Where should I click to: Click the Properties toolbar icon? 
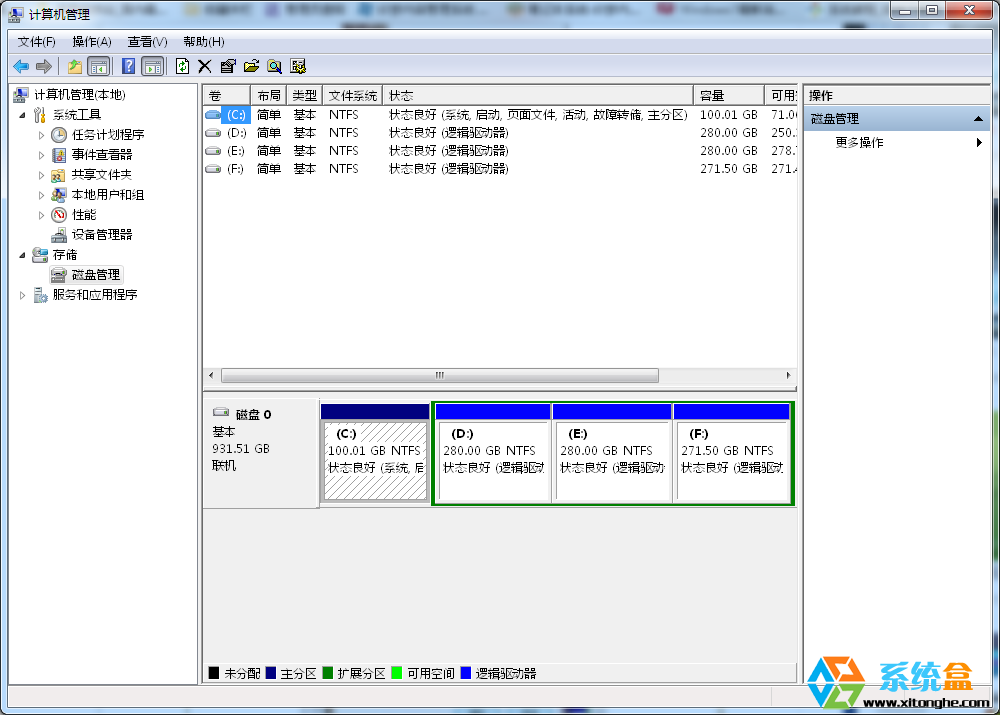pyautogui.click(x=228, y=66)
